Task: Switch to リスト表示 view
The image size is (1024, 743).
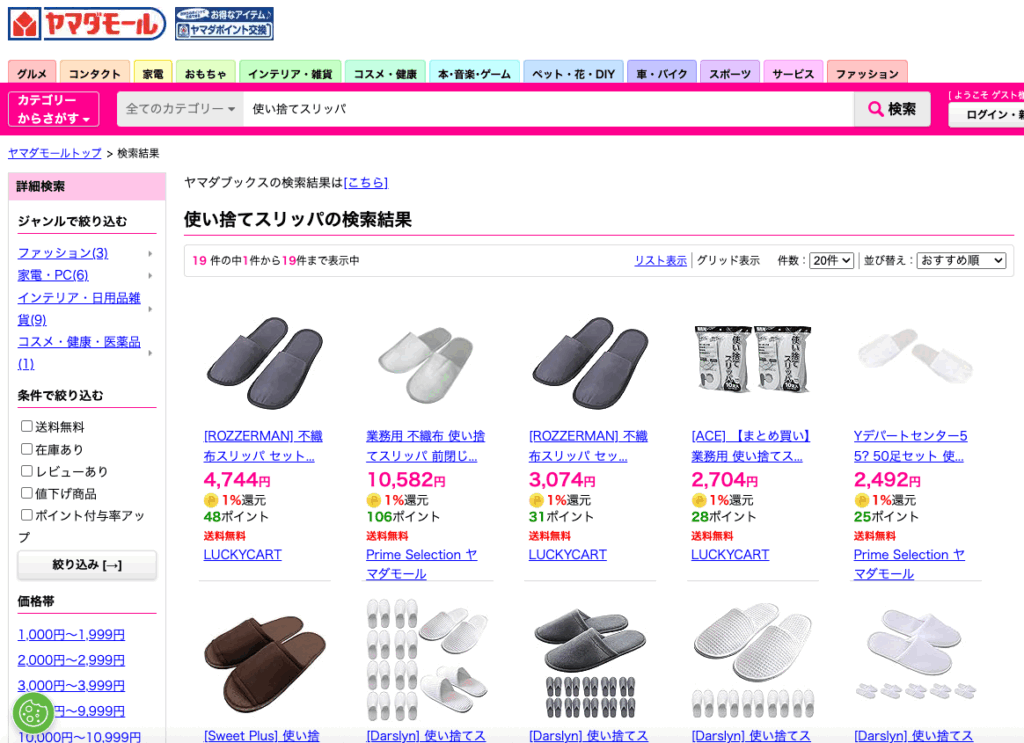Action: pos(660,261)
